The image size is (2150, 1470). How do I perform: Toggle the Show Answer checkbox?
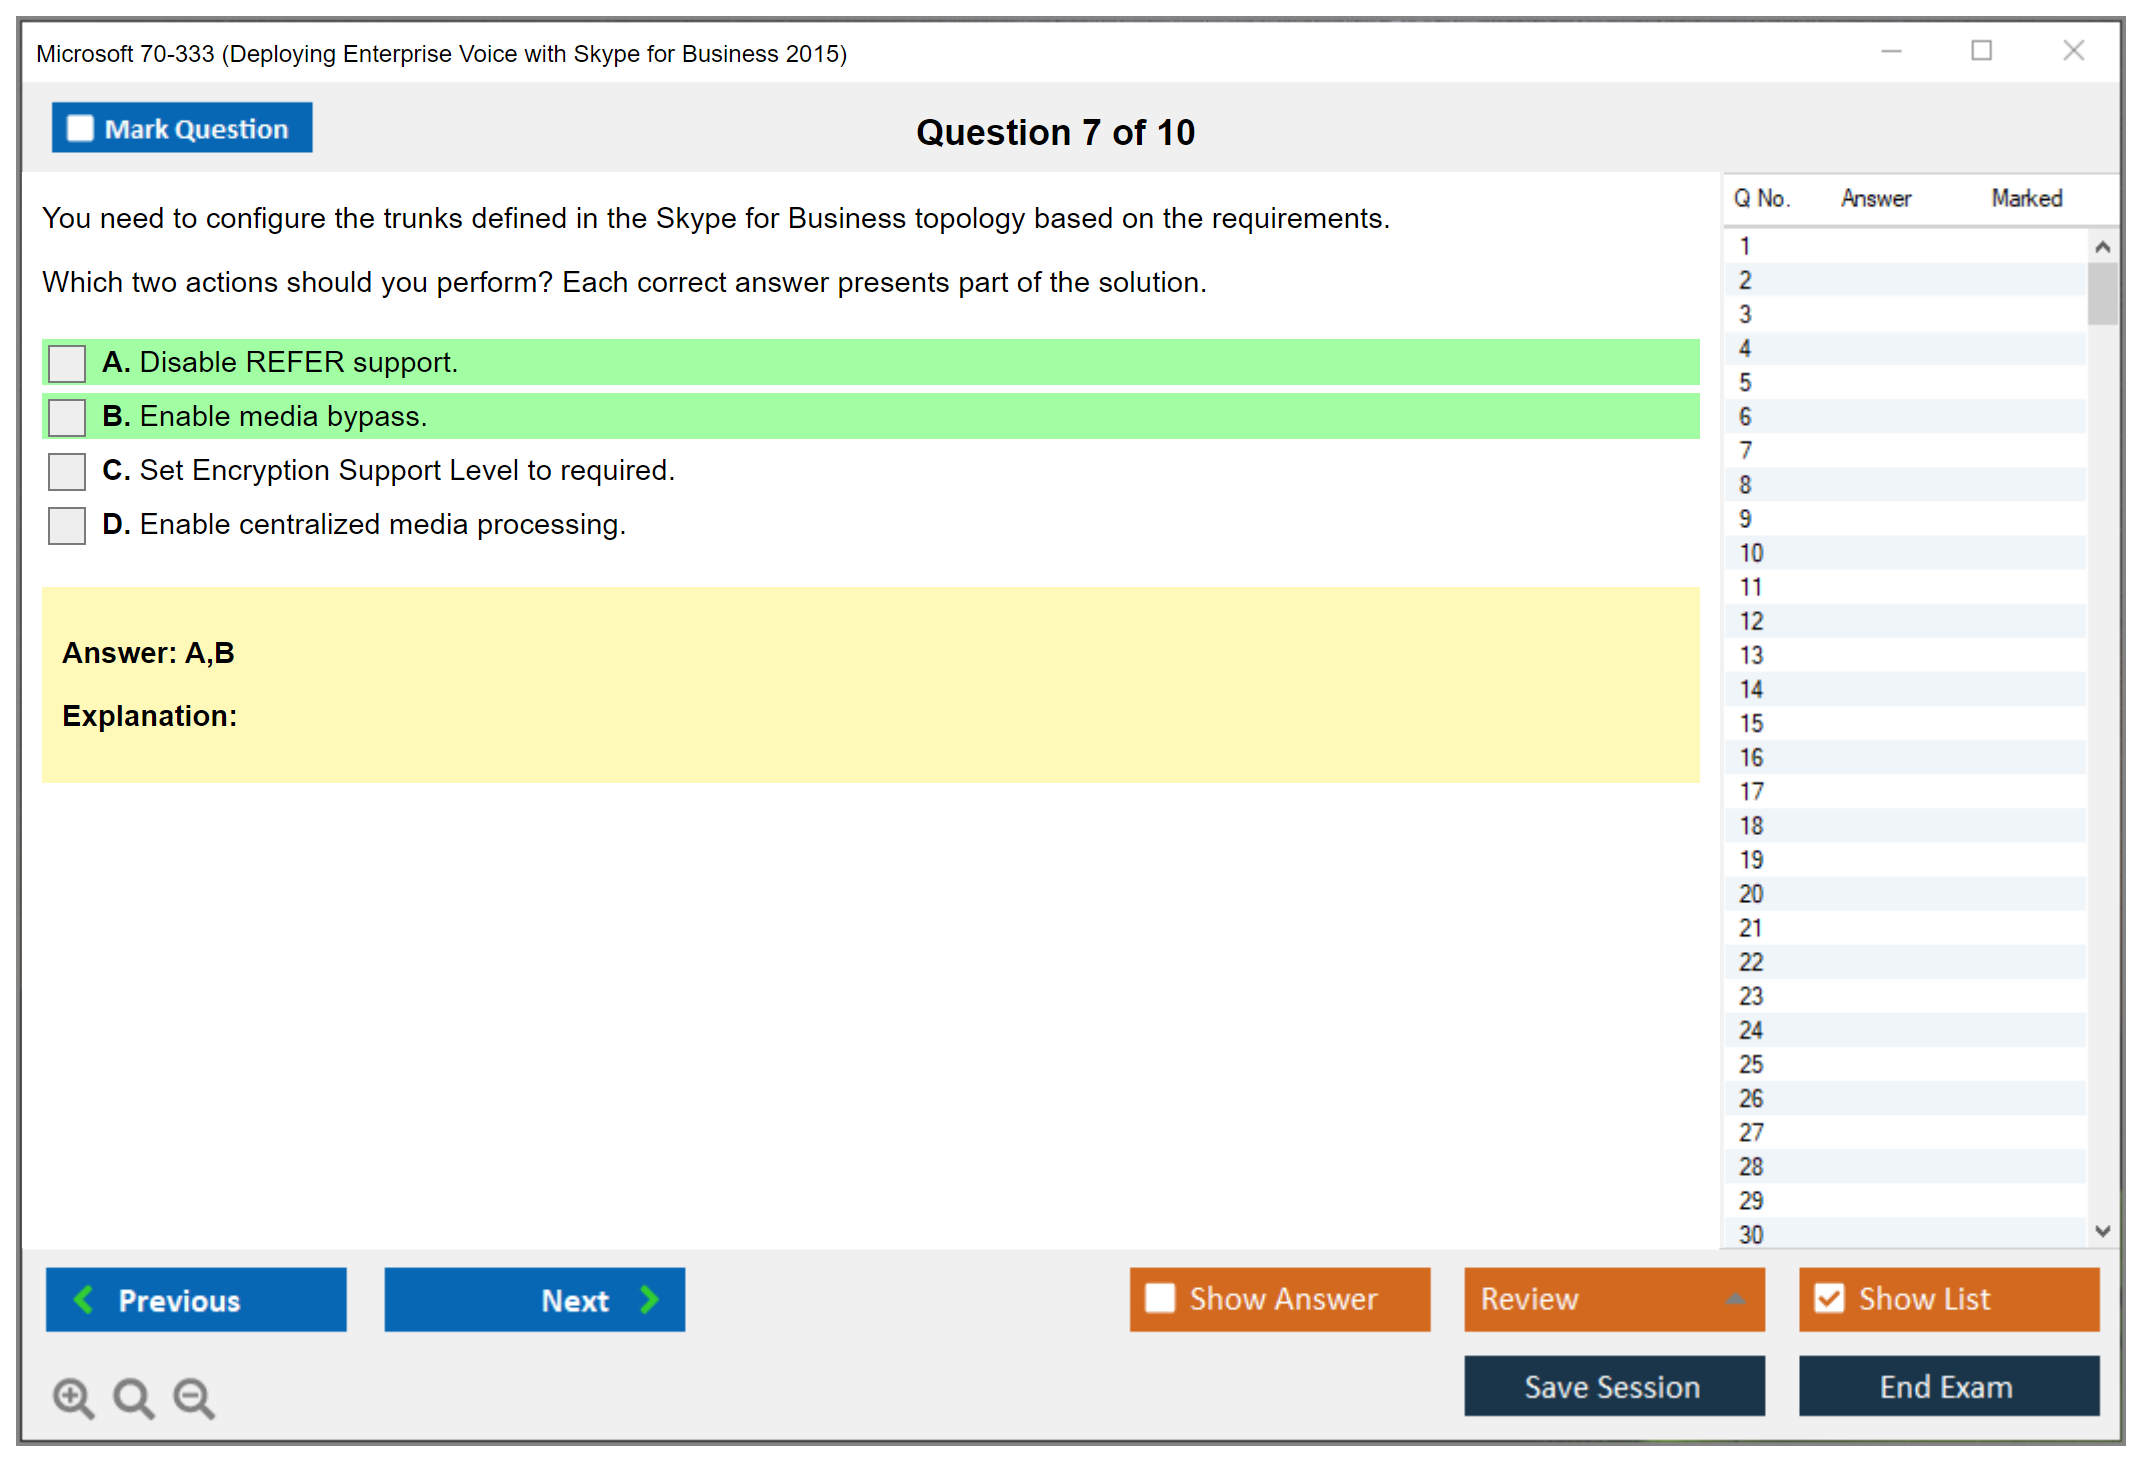tap(1160, 1298)
